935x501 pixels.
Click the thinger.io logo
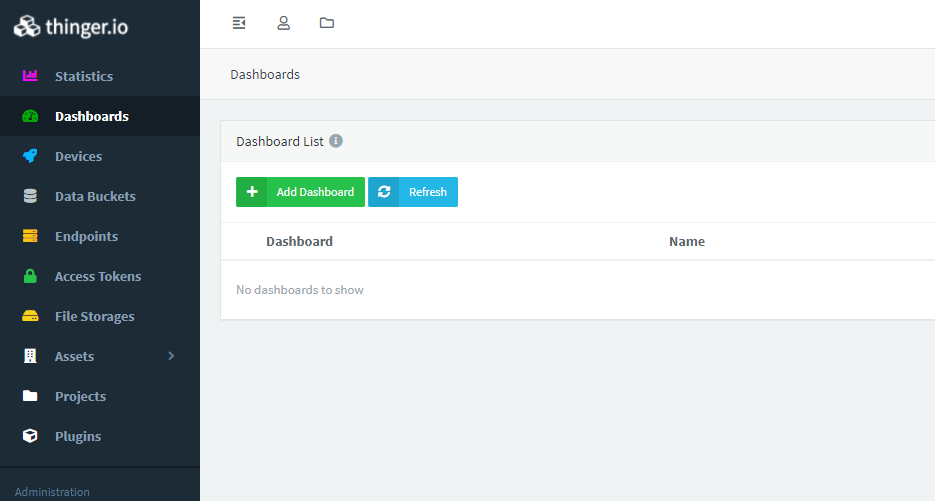71,26
